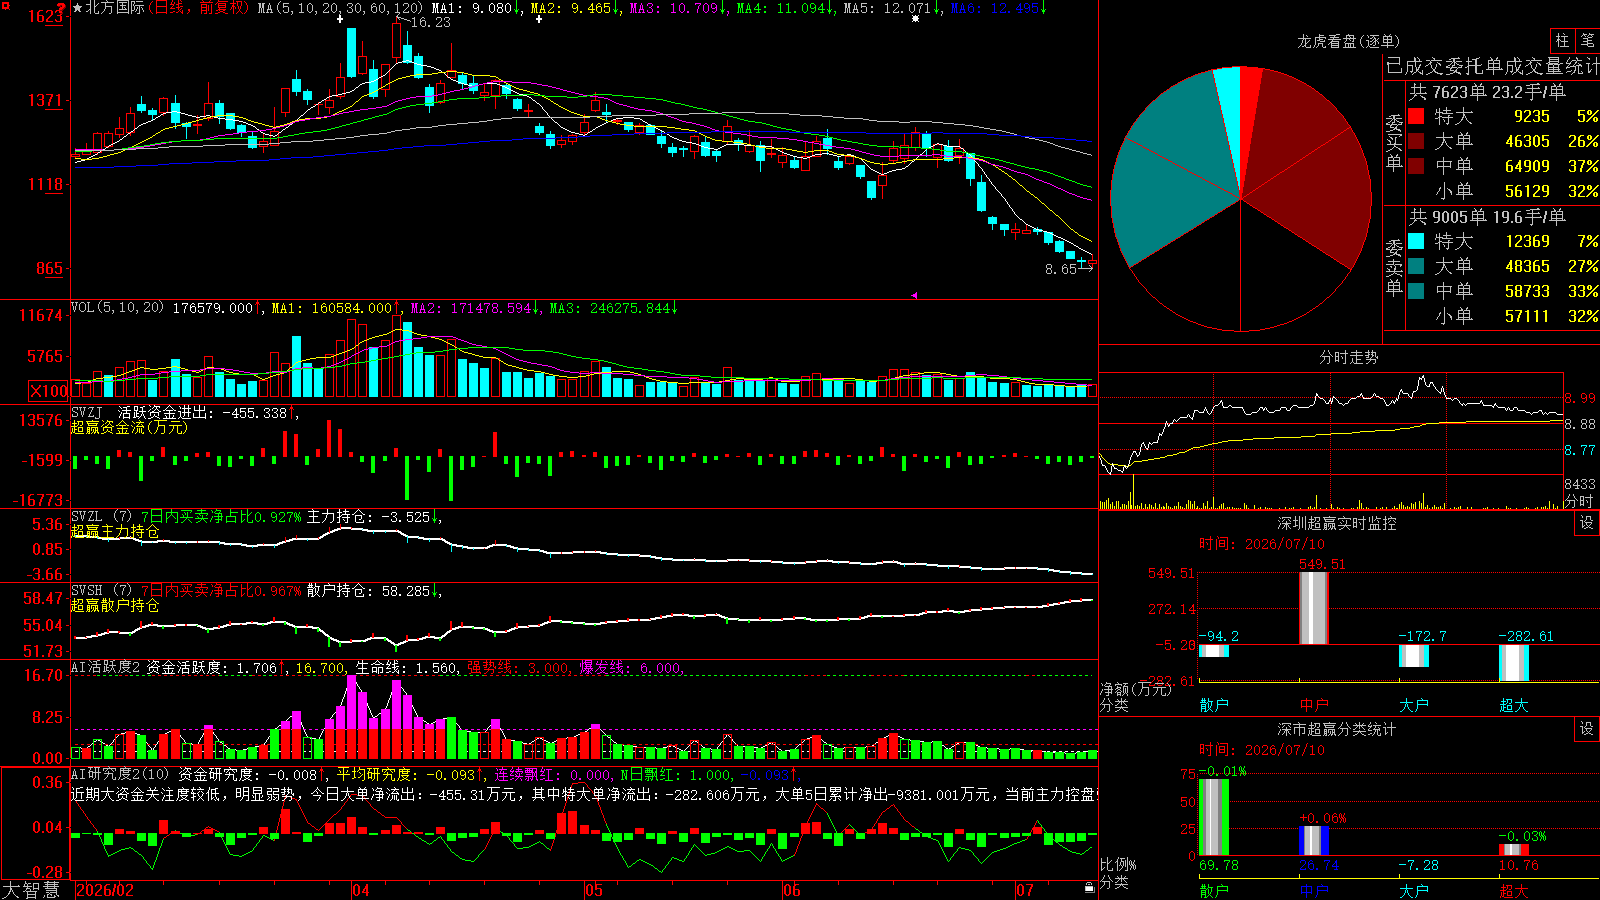The image size is (1600, 900).
Task: Switch pie view to 柱 bar mode
Action: coord(1562,40)
